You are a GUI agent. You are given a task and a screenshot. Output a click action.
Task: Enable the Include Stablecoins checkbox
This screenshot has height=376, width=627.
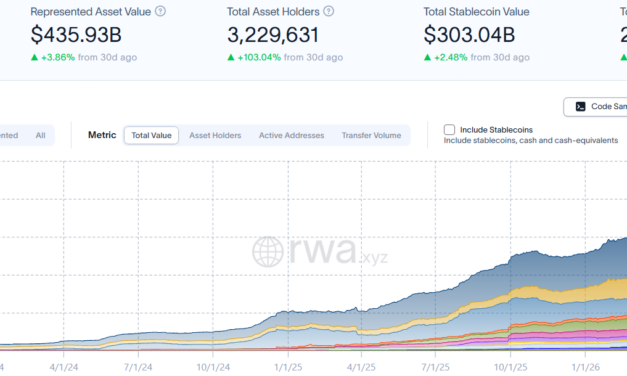click(x=449, y=130)
